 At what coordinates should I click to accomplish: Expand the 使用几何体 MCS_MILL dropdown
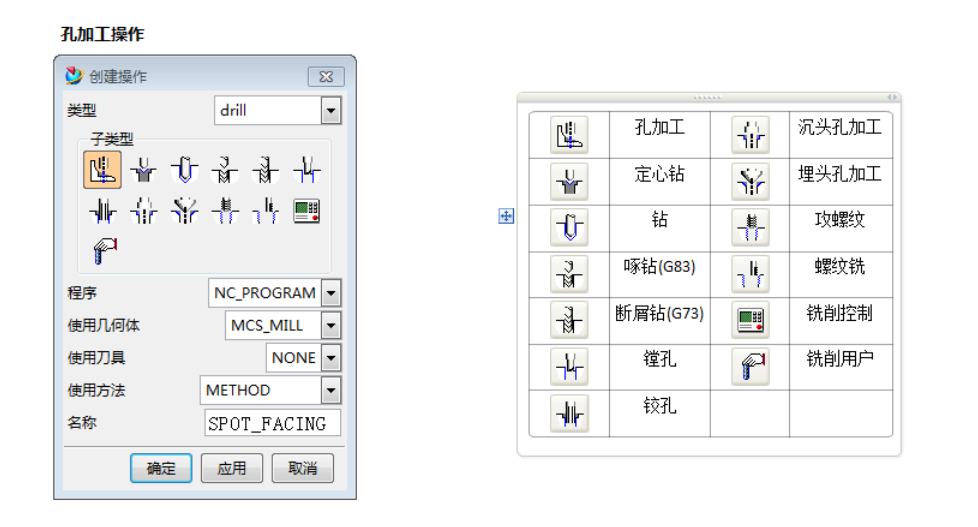click(x=331, y=325)
